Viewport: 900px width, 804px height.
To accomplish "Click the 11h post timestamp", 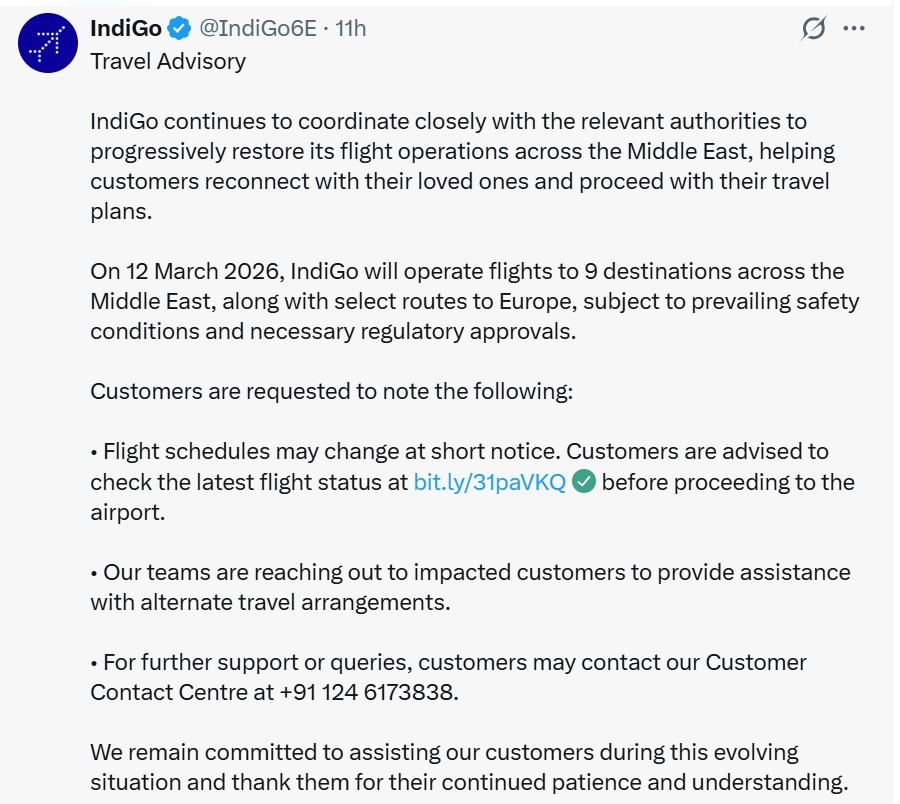I will pyautogui.click(x=351, y=28).
